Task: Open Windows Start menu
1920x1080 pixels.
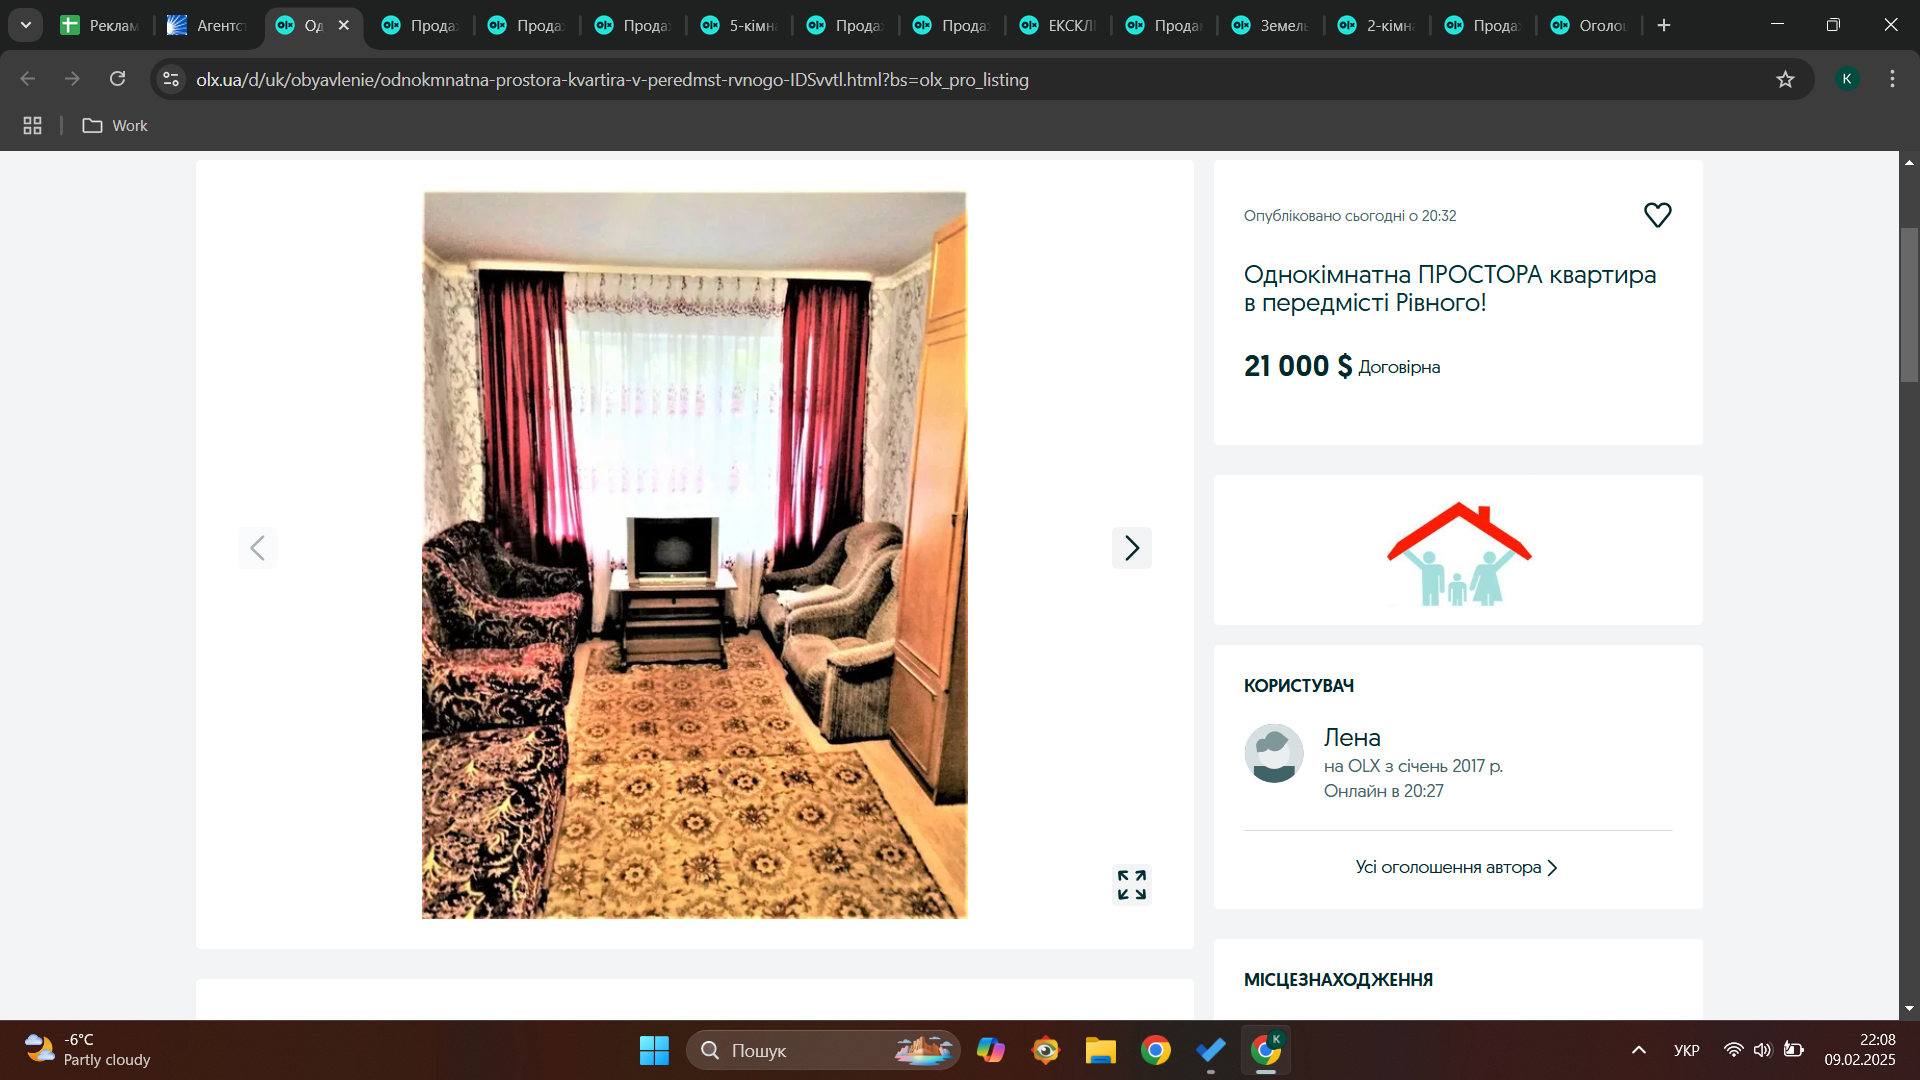Action: click(654, 1050)
